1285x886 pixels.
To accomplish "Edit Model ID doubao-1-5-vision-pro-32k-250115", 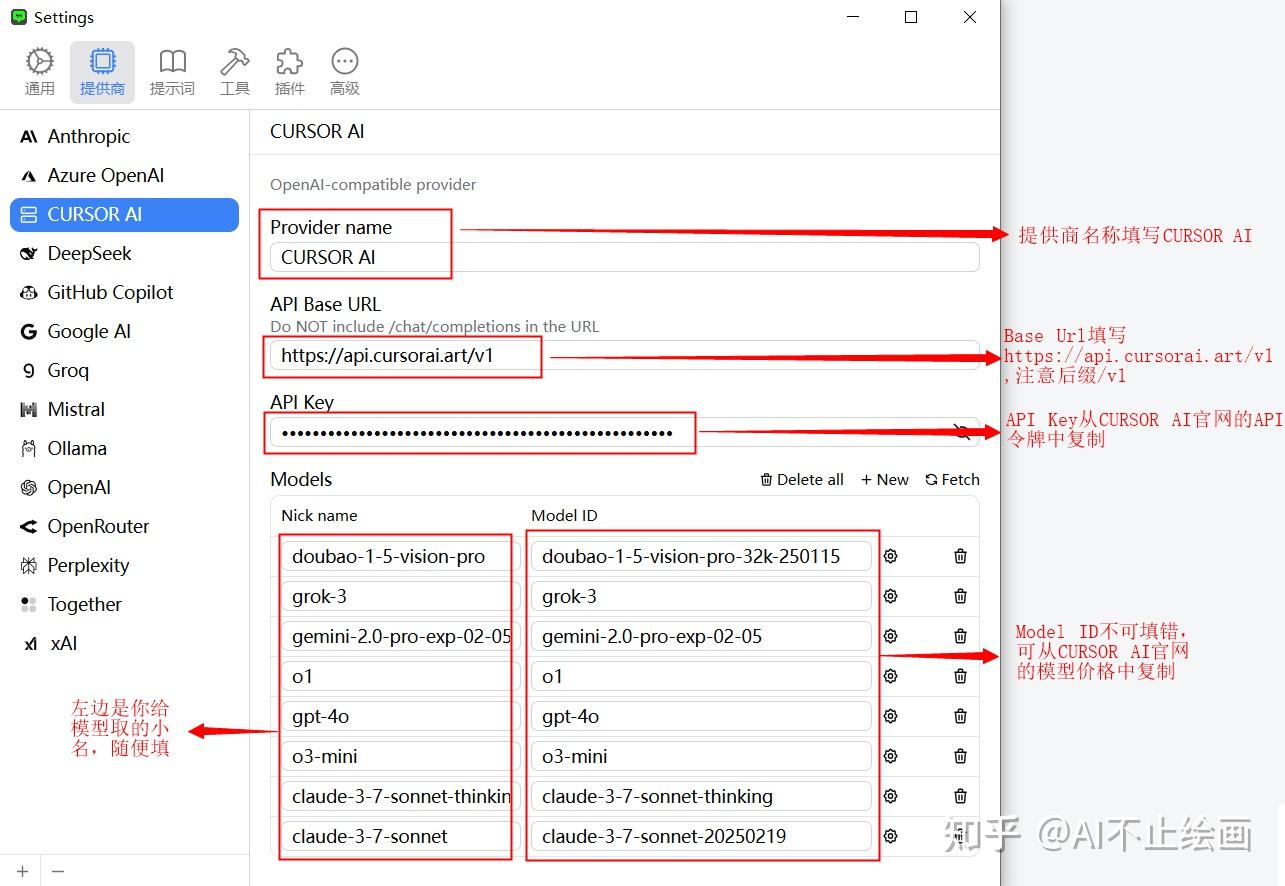I will (701, 556).
